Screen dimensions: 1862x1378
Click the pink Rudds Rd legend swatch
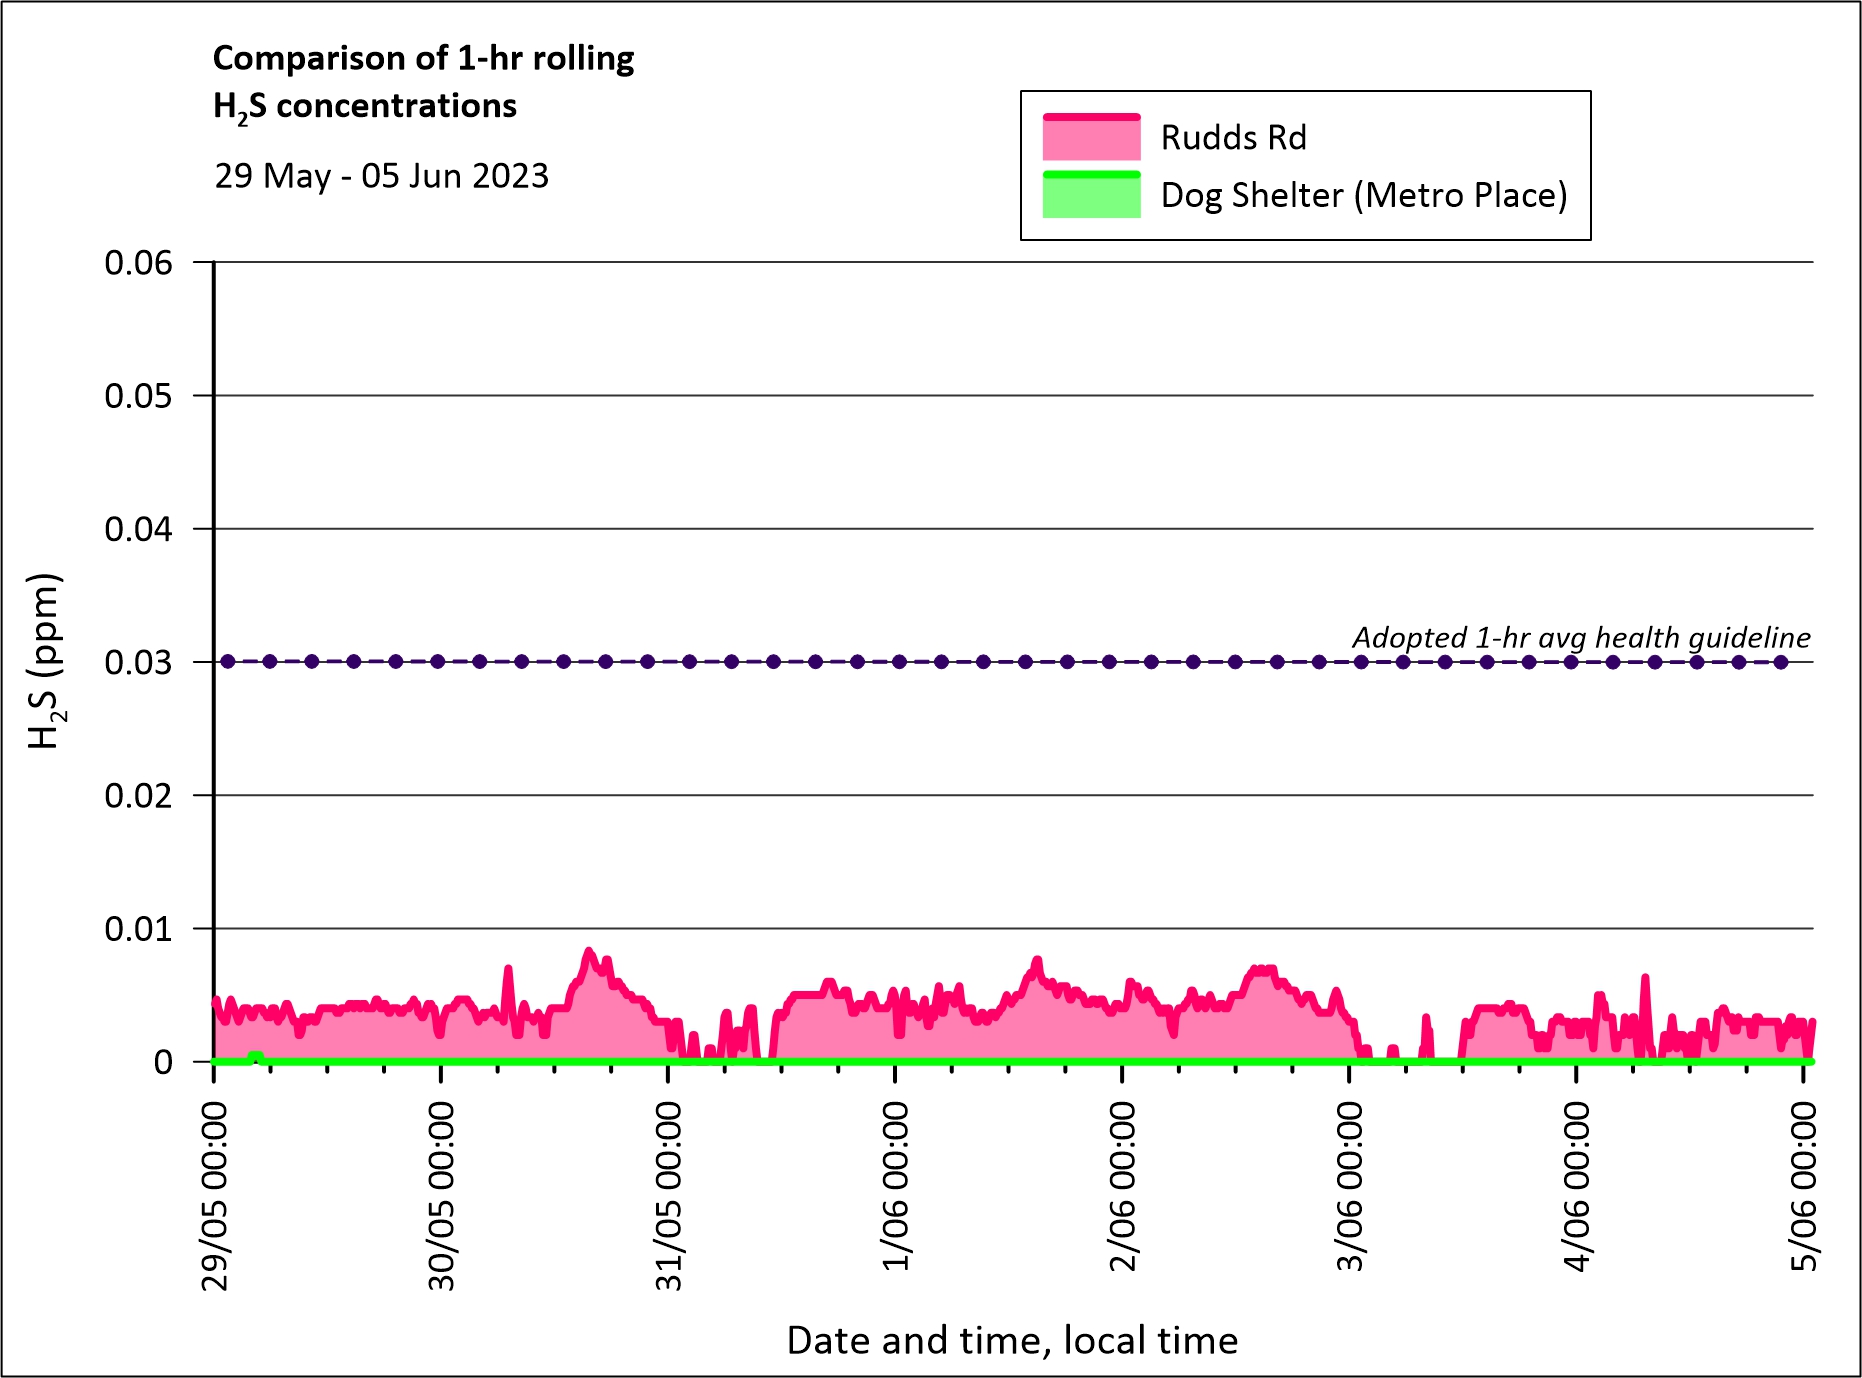coord(1091,138)
